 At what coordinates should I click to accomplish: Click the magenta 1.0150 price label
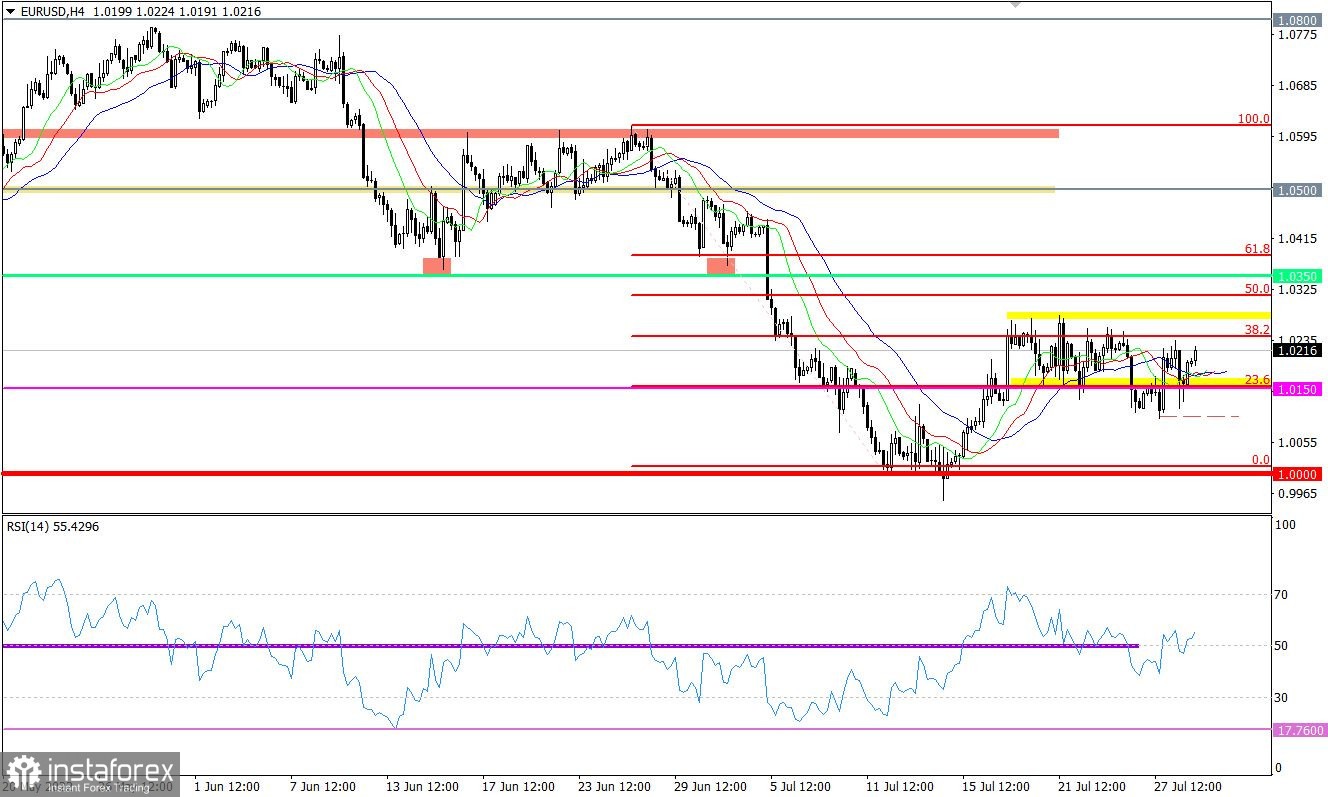(x=1299, y=388)
